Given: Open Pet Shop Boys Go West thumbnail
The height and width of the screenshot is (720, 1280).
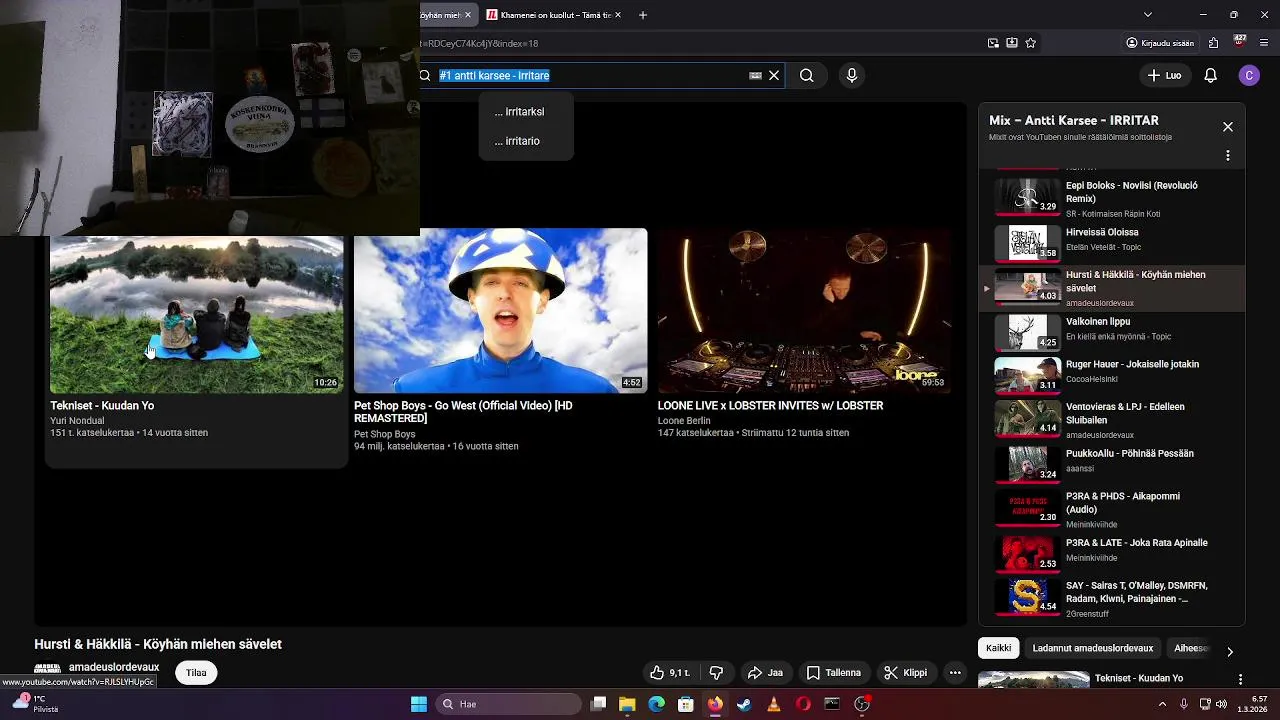Looking at the screenshot, I should click(500, 311).
